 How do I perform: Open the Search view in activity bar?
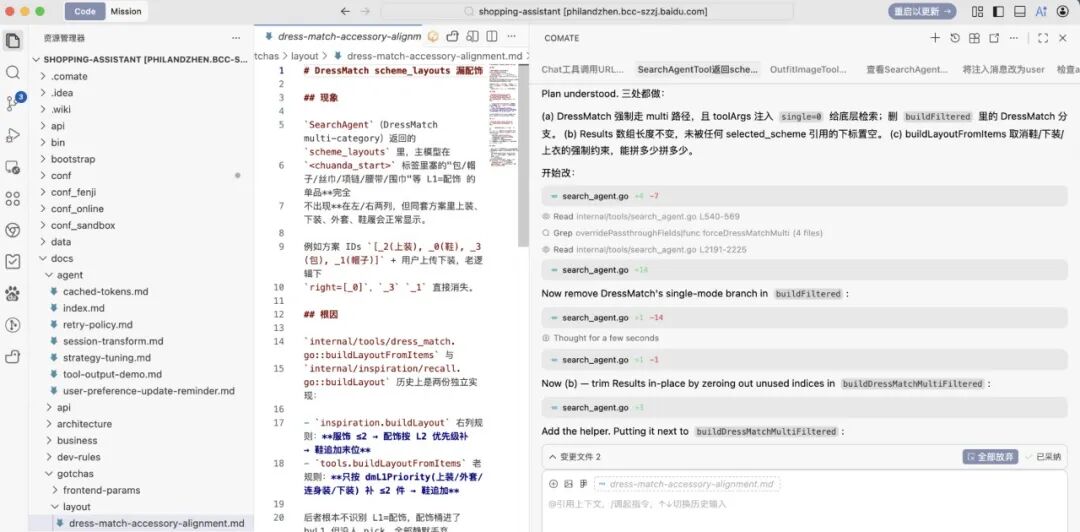pyautogui.click(x=13, y=72)
